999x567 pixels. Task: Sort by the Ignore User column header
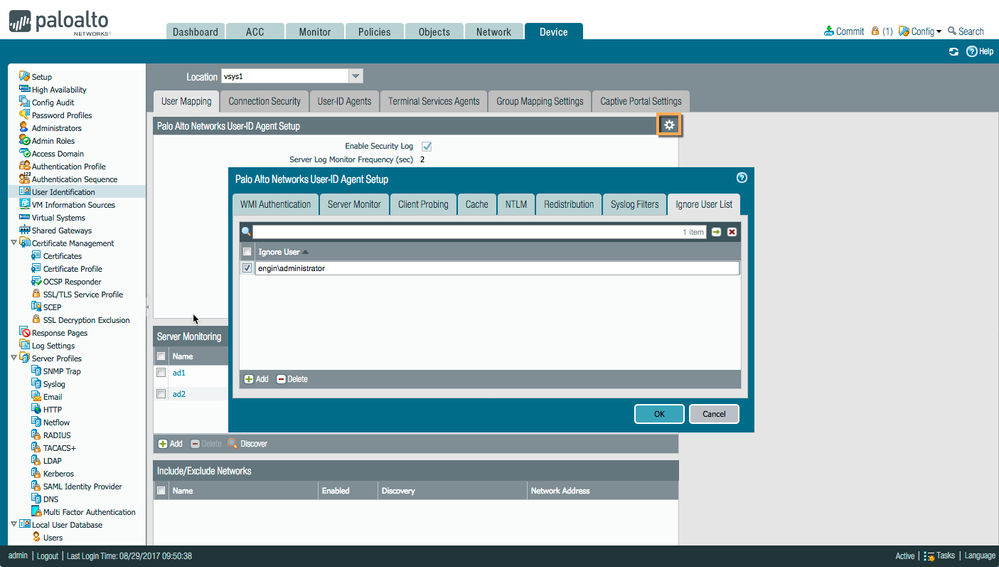(x=279, y=252)
